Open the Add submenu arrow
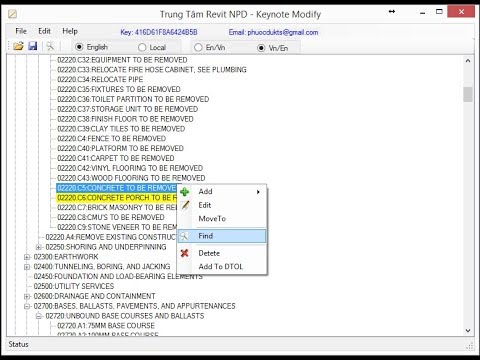Image resolution: width=480 pixels, height=360 pixels. point(258,192)
